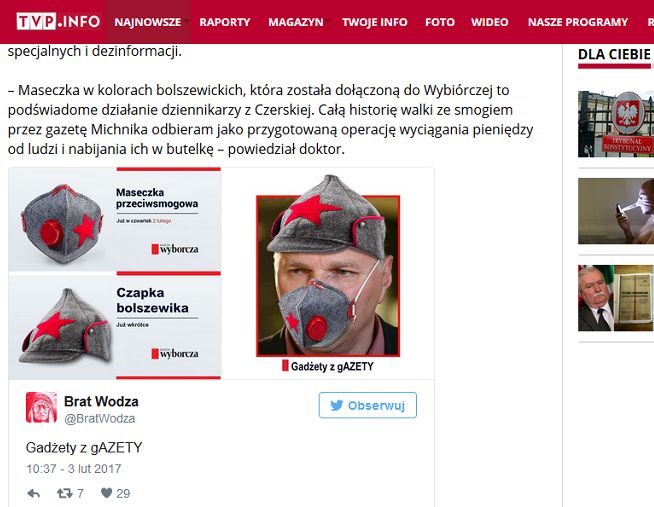Open the RAPORTY menu item
The height and width of the screenshot is (507, 654).
(x=224, y=22)
